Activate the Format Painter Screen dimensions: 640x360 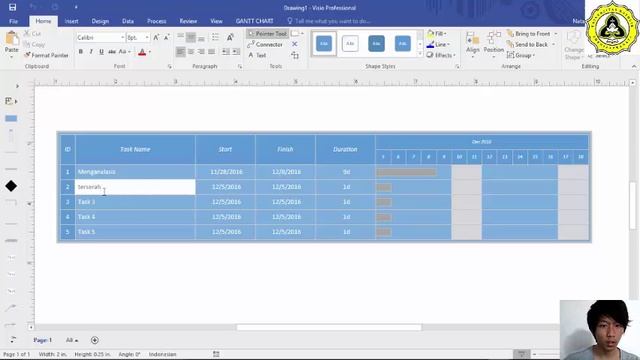(46, 55)
